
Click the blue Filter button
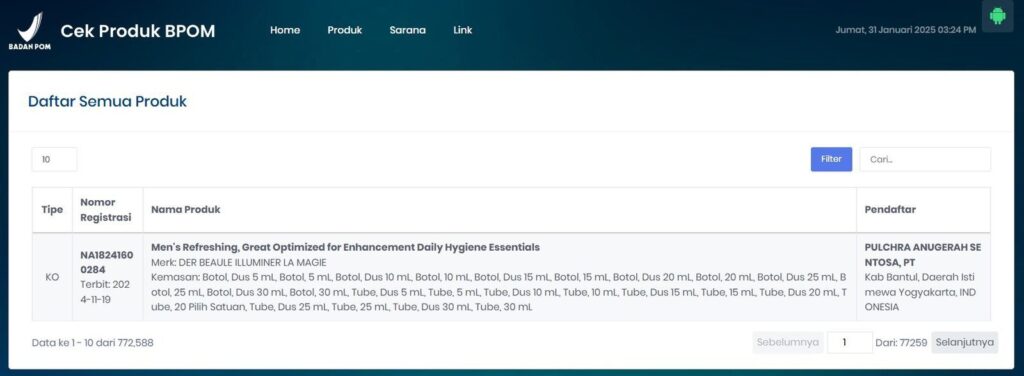tap(831, 159)
